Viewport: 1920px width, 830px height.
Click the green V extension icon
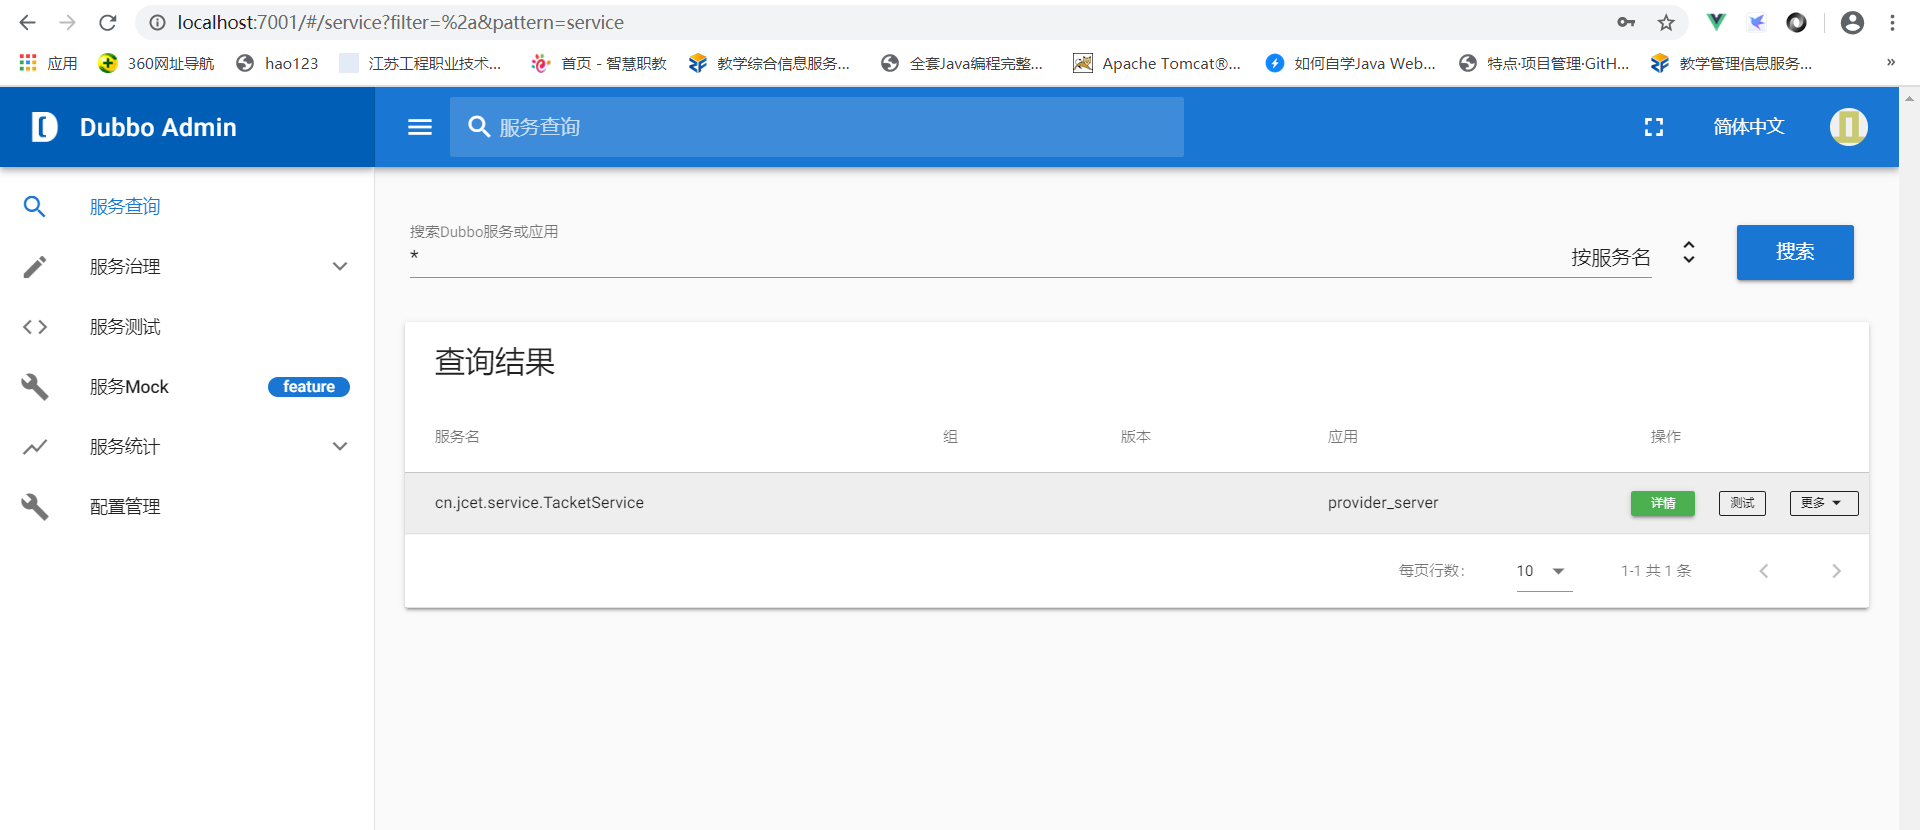pos(1716,22)
